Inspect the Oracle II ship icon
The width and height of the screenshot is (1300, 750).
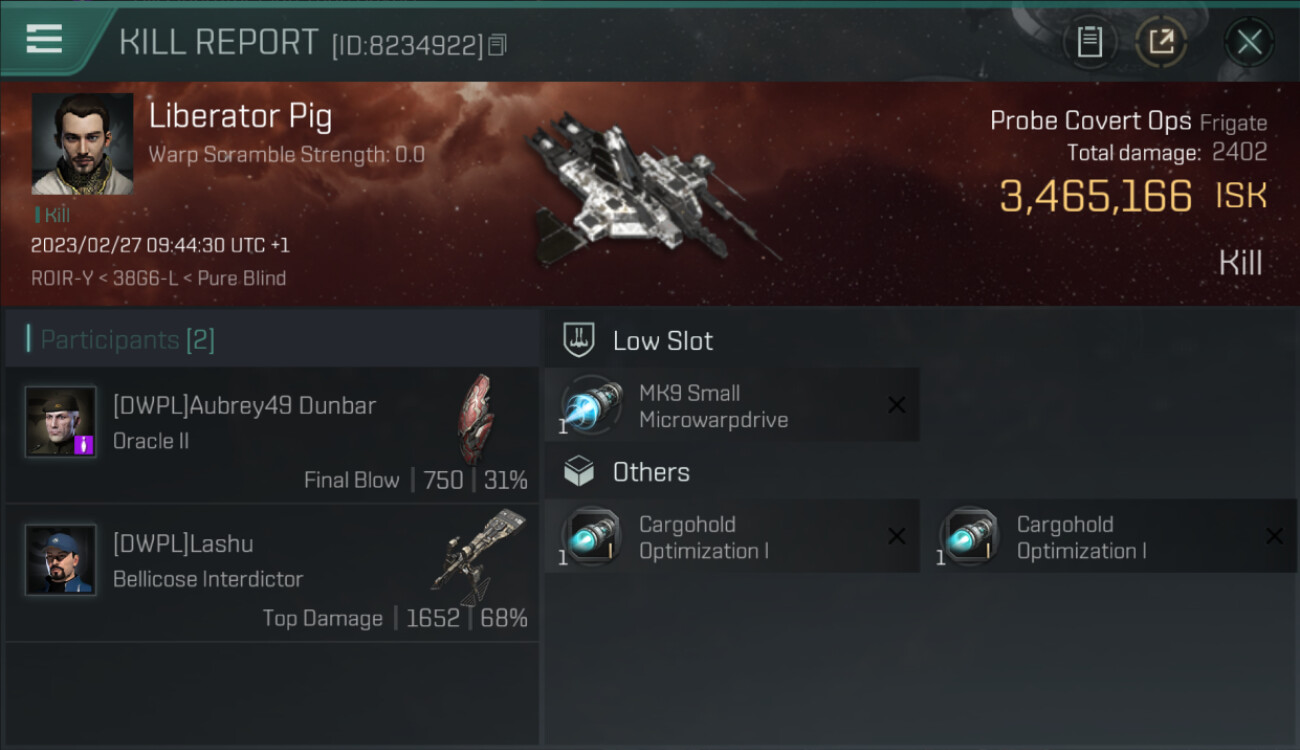coord(477,419)
